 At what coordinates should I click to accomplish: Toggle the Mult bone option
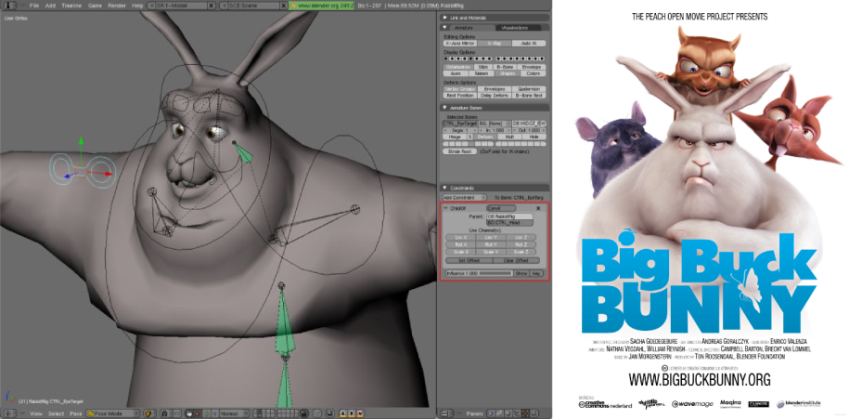tap(508, 137)
